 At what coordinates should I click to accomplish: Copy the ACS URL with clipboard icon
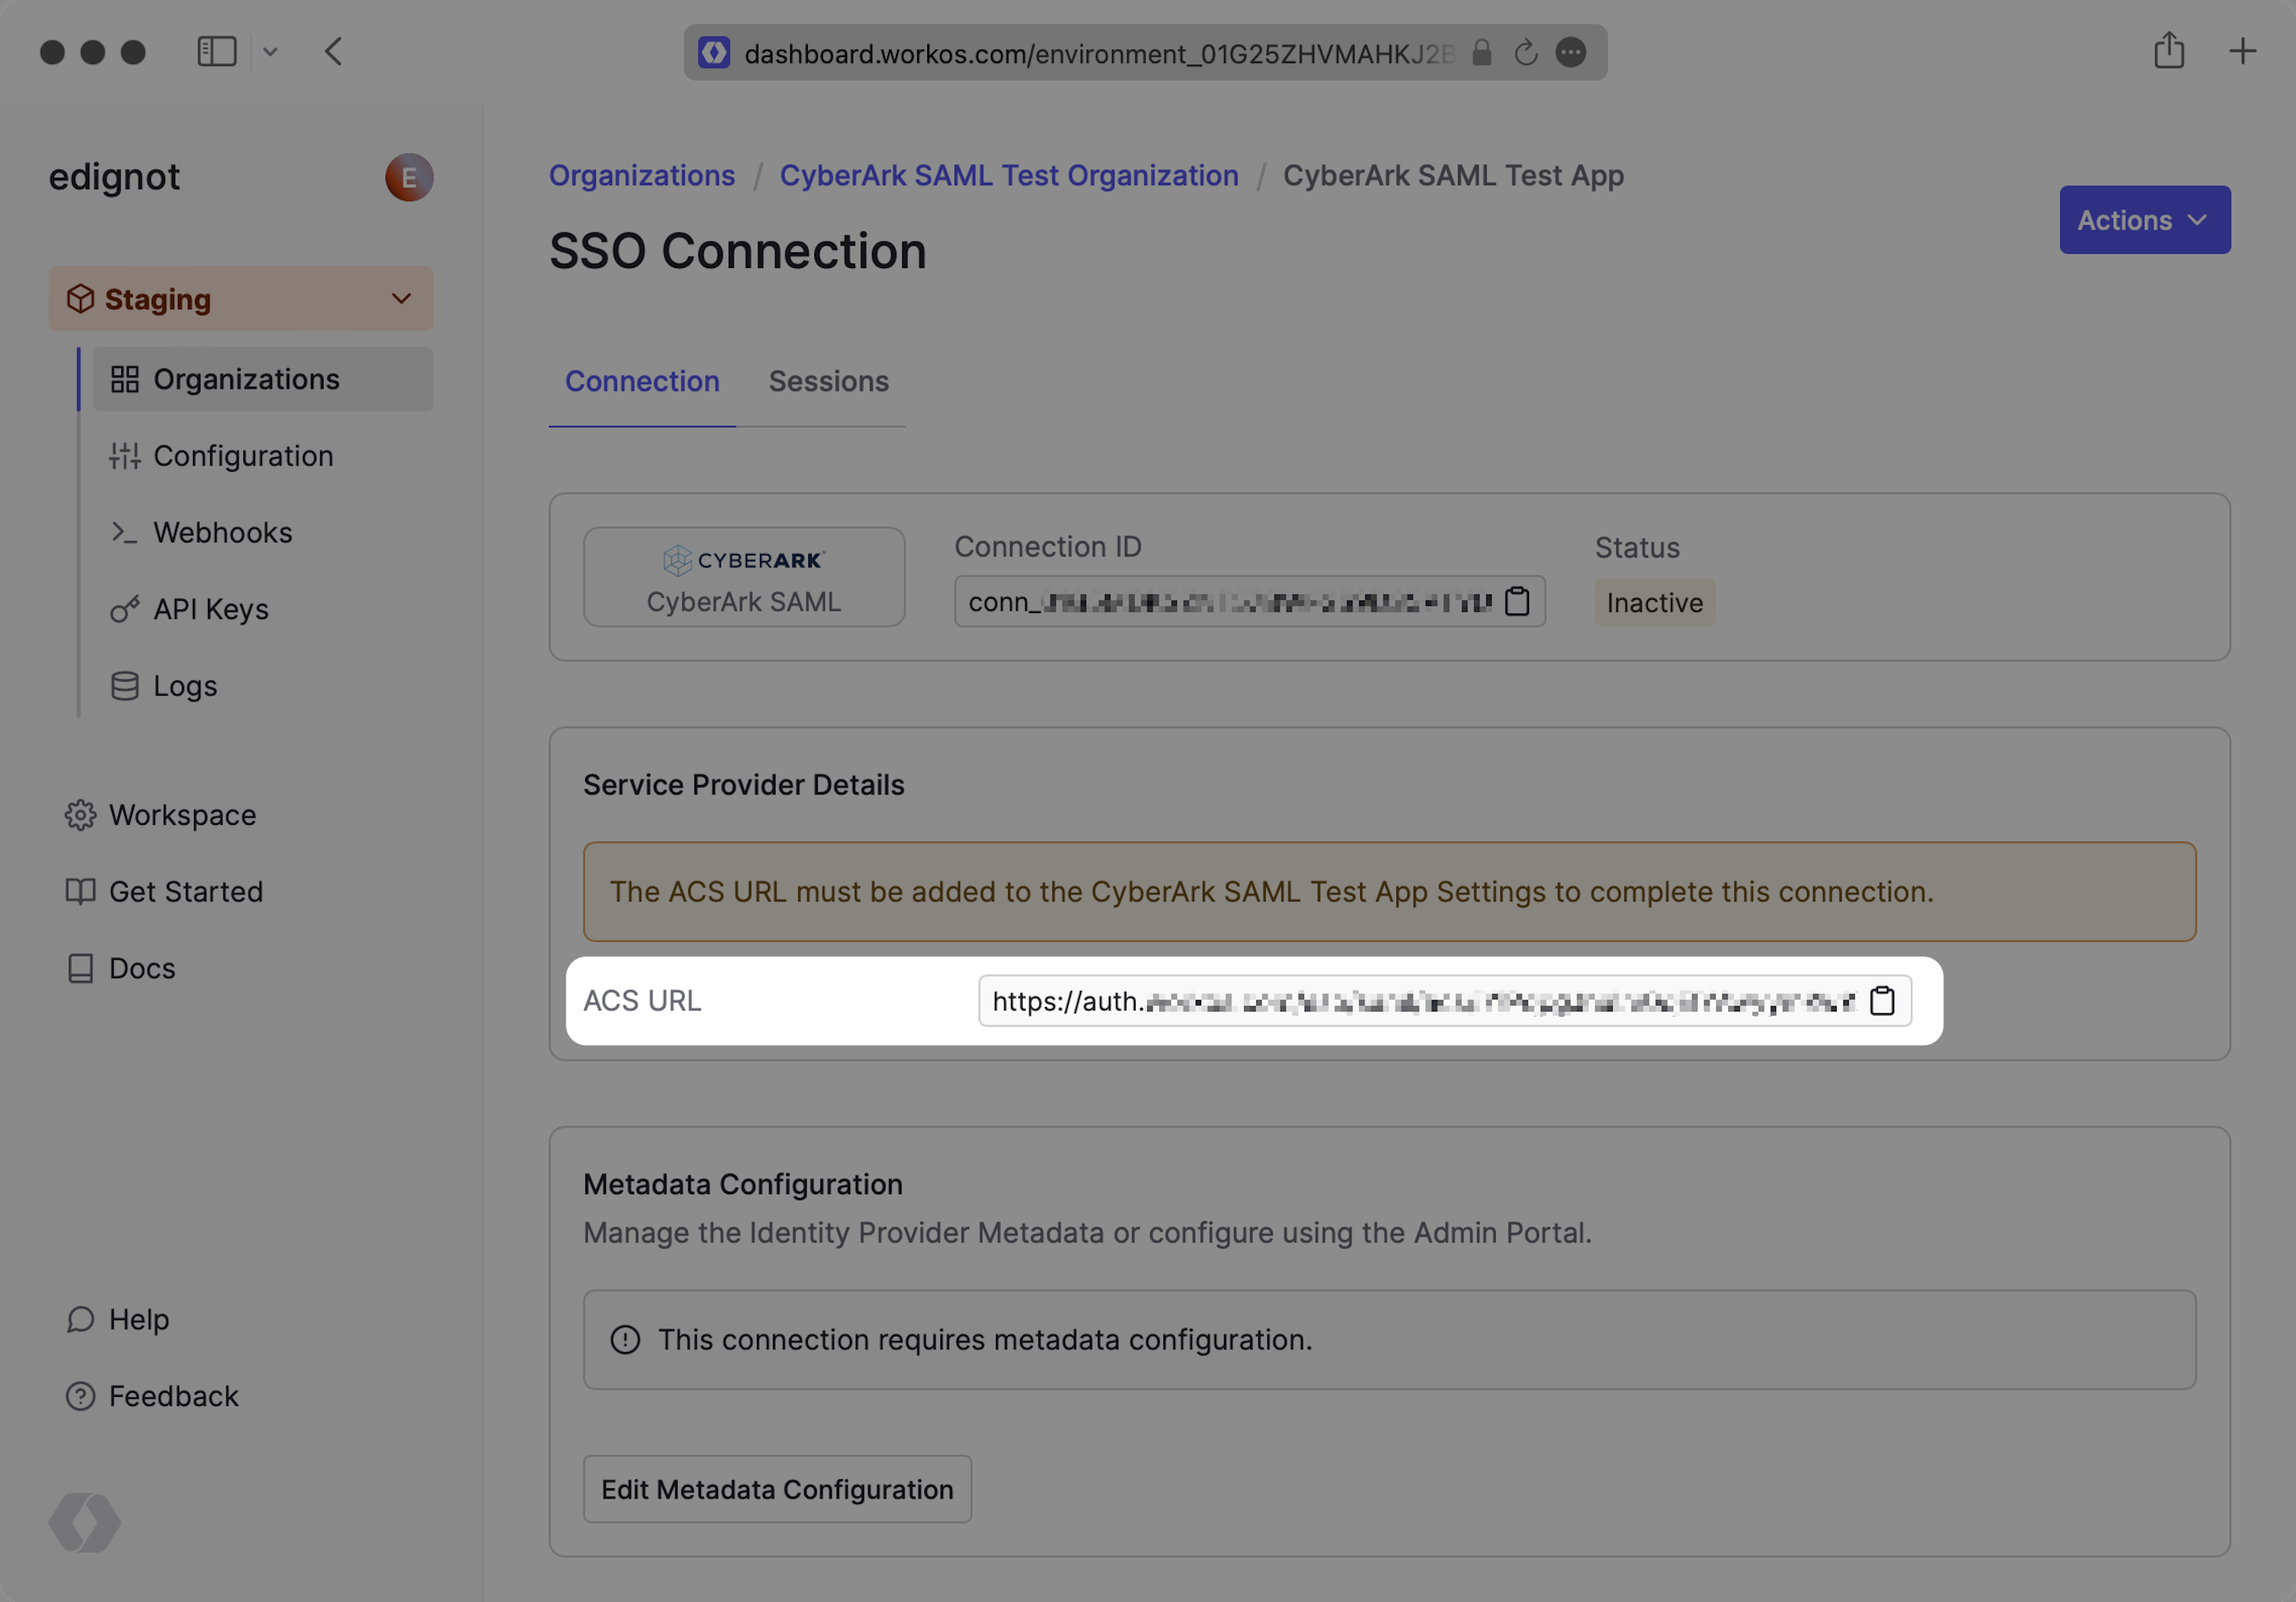click(1882, 1001)
